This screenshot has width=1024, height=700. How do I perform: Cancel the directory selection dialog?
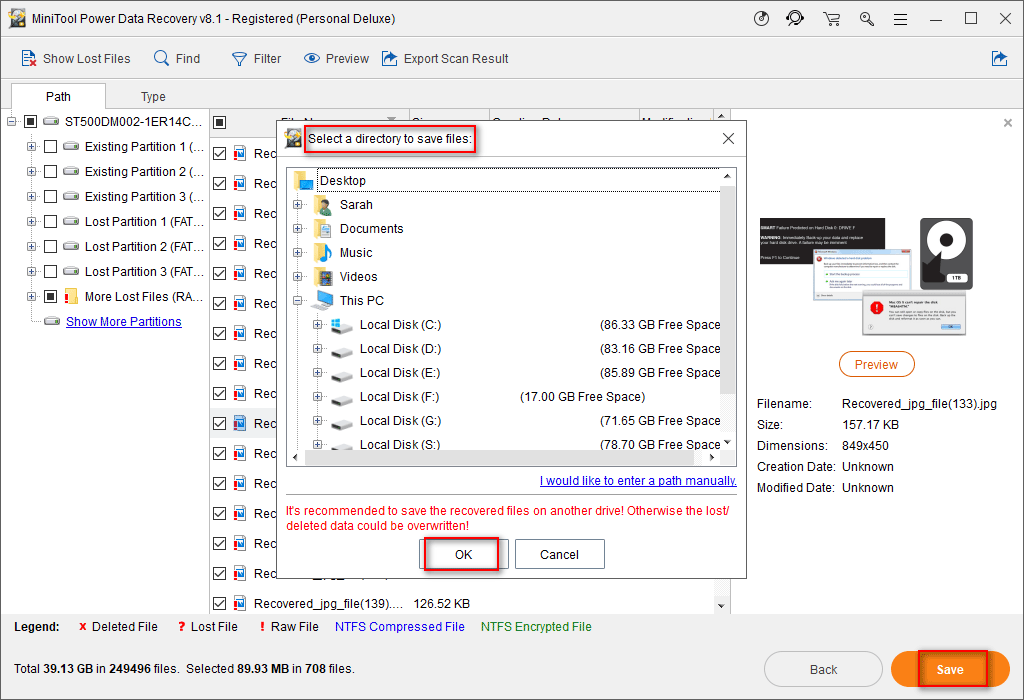coord(560,554)
